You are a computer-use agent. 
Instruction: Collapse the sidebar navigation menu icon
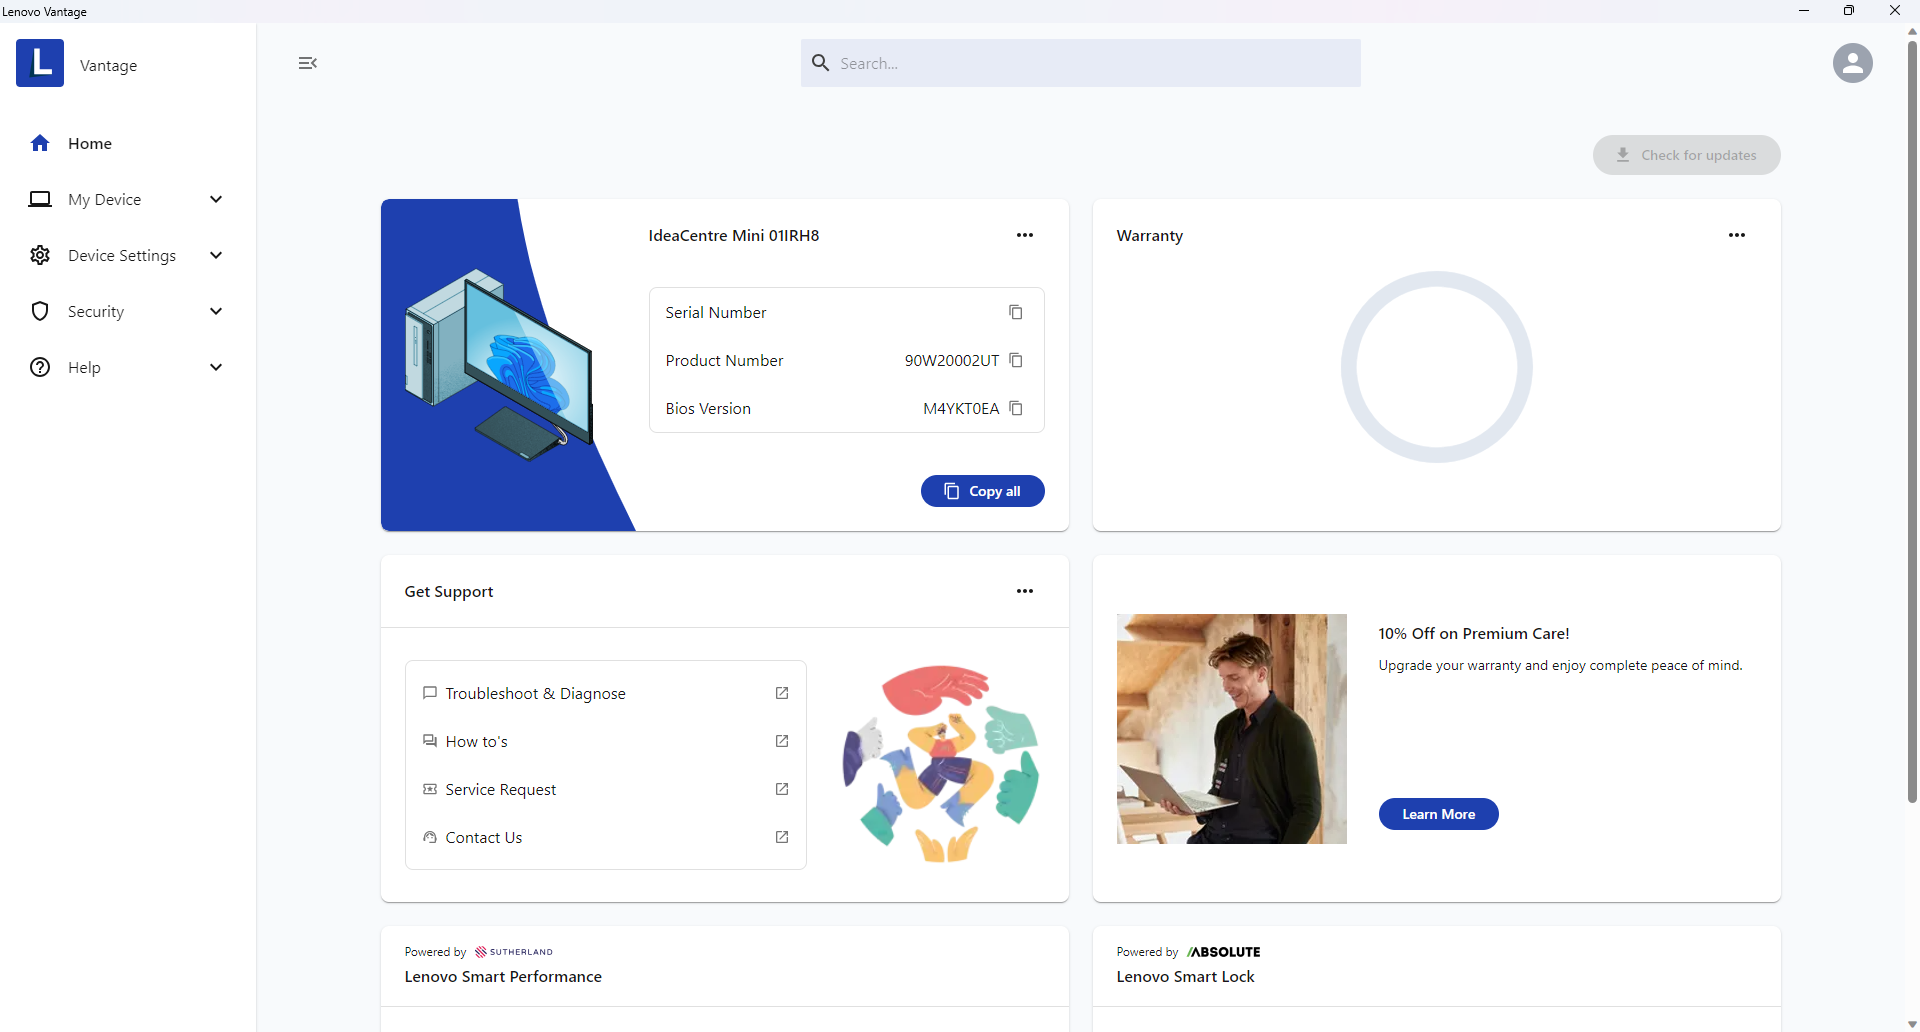point(308,63)
